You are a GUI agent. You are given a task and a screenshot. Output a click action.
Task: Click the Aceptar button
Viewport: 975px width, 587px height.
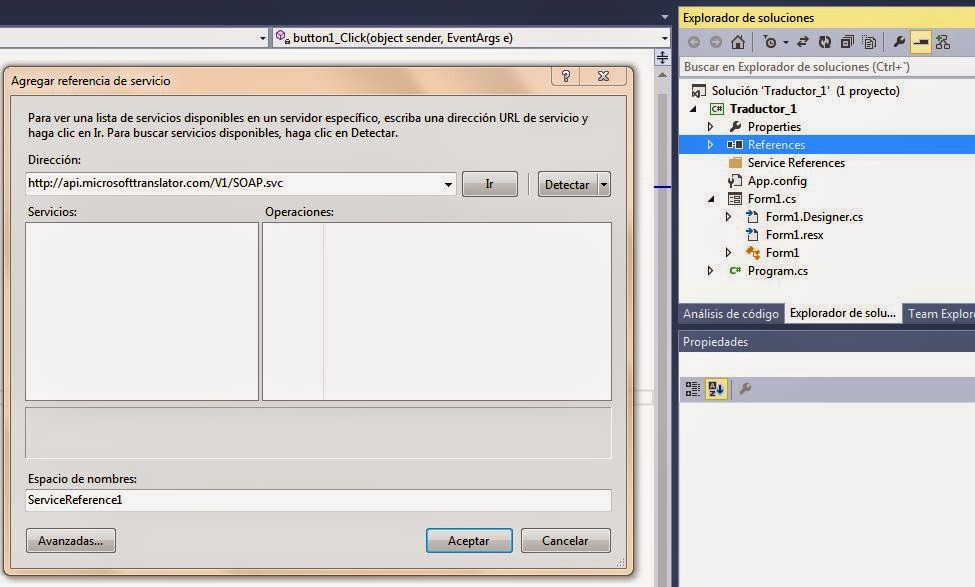point(469,540)
